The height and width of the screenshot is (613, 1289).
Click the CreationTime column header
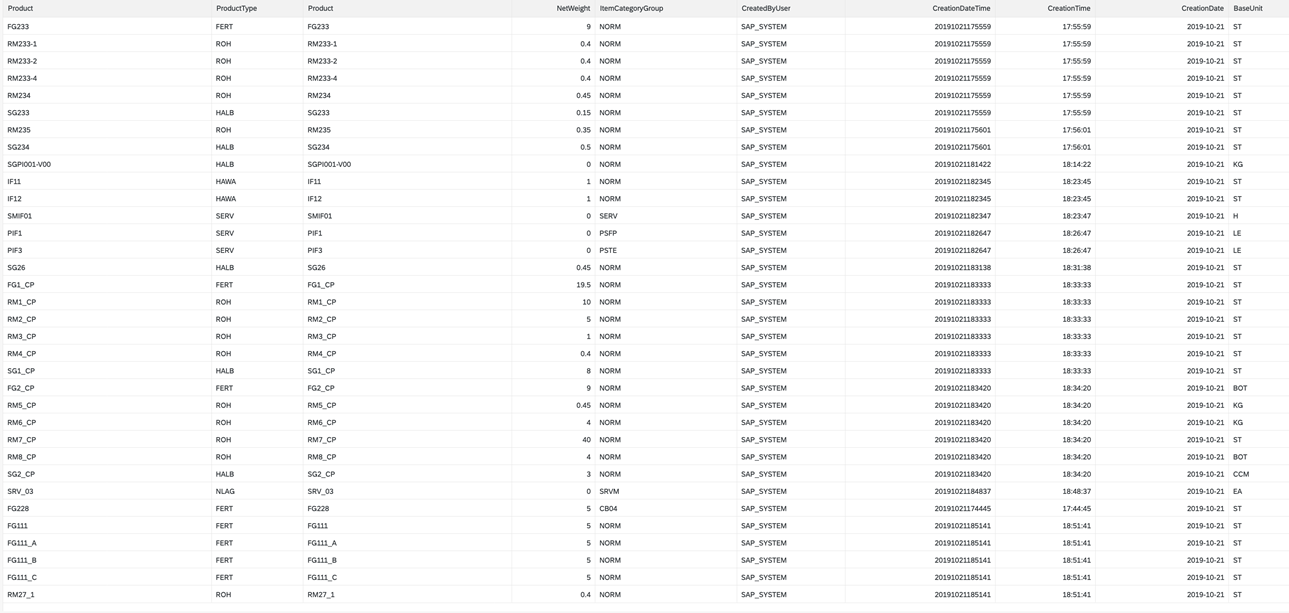[x=1069, y=8]
